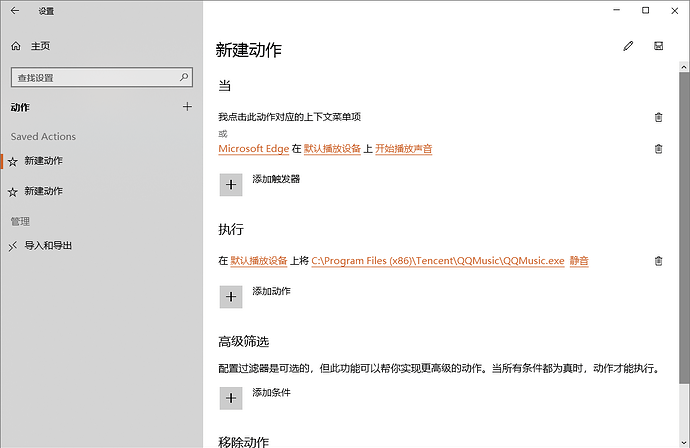Delete the Microsoft Edge playback trigger
The width and height of the screenshot is (690, 448).
pyautogui.click(x=658, y=149)
